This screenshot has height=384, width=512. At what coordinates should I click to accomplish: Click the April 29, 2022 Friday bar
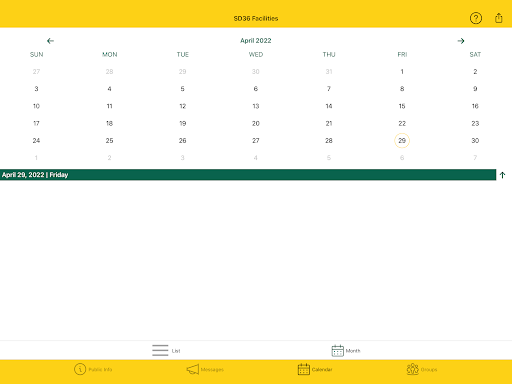tap(248, 175)
